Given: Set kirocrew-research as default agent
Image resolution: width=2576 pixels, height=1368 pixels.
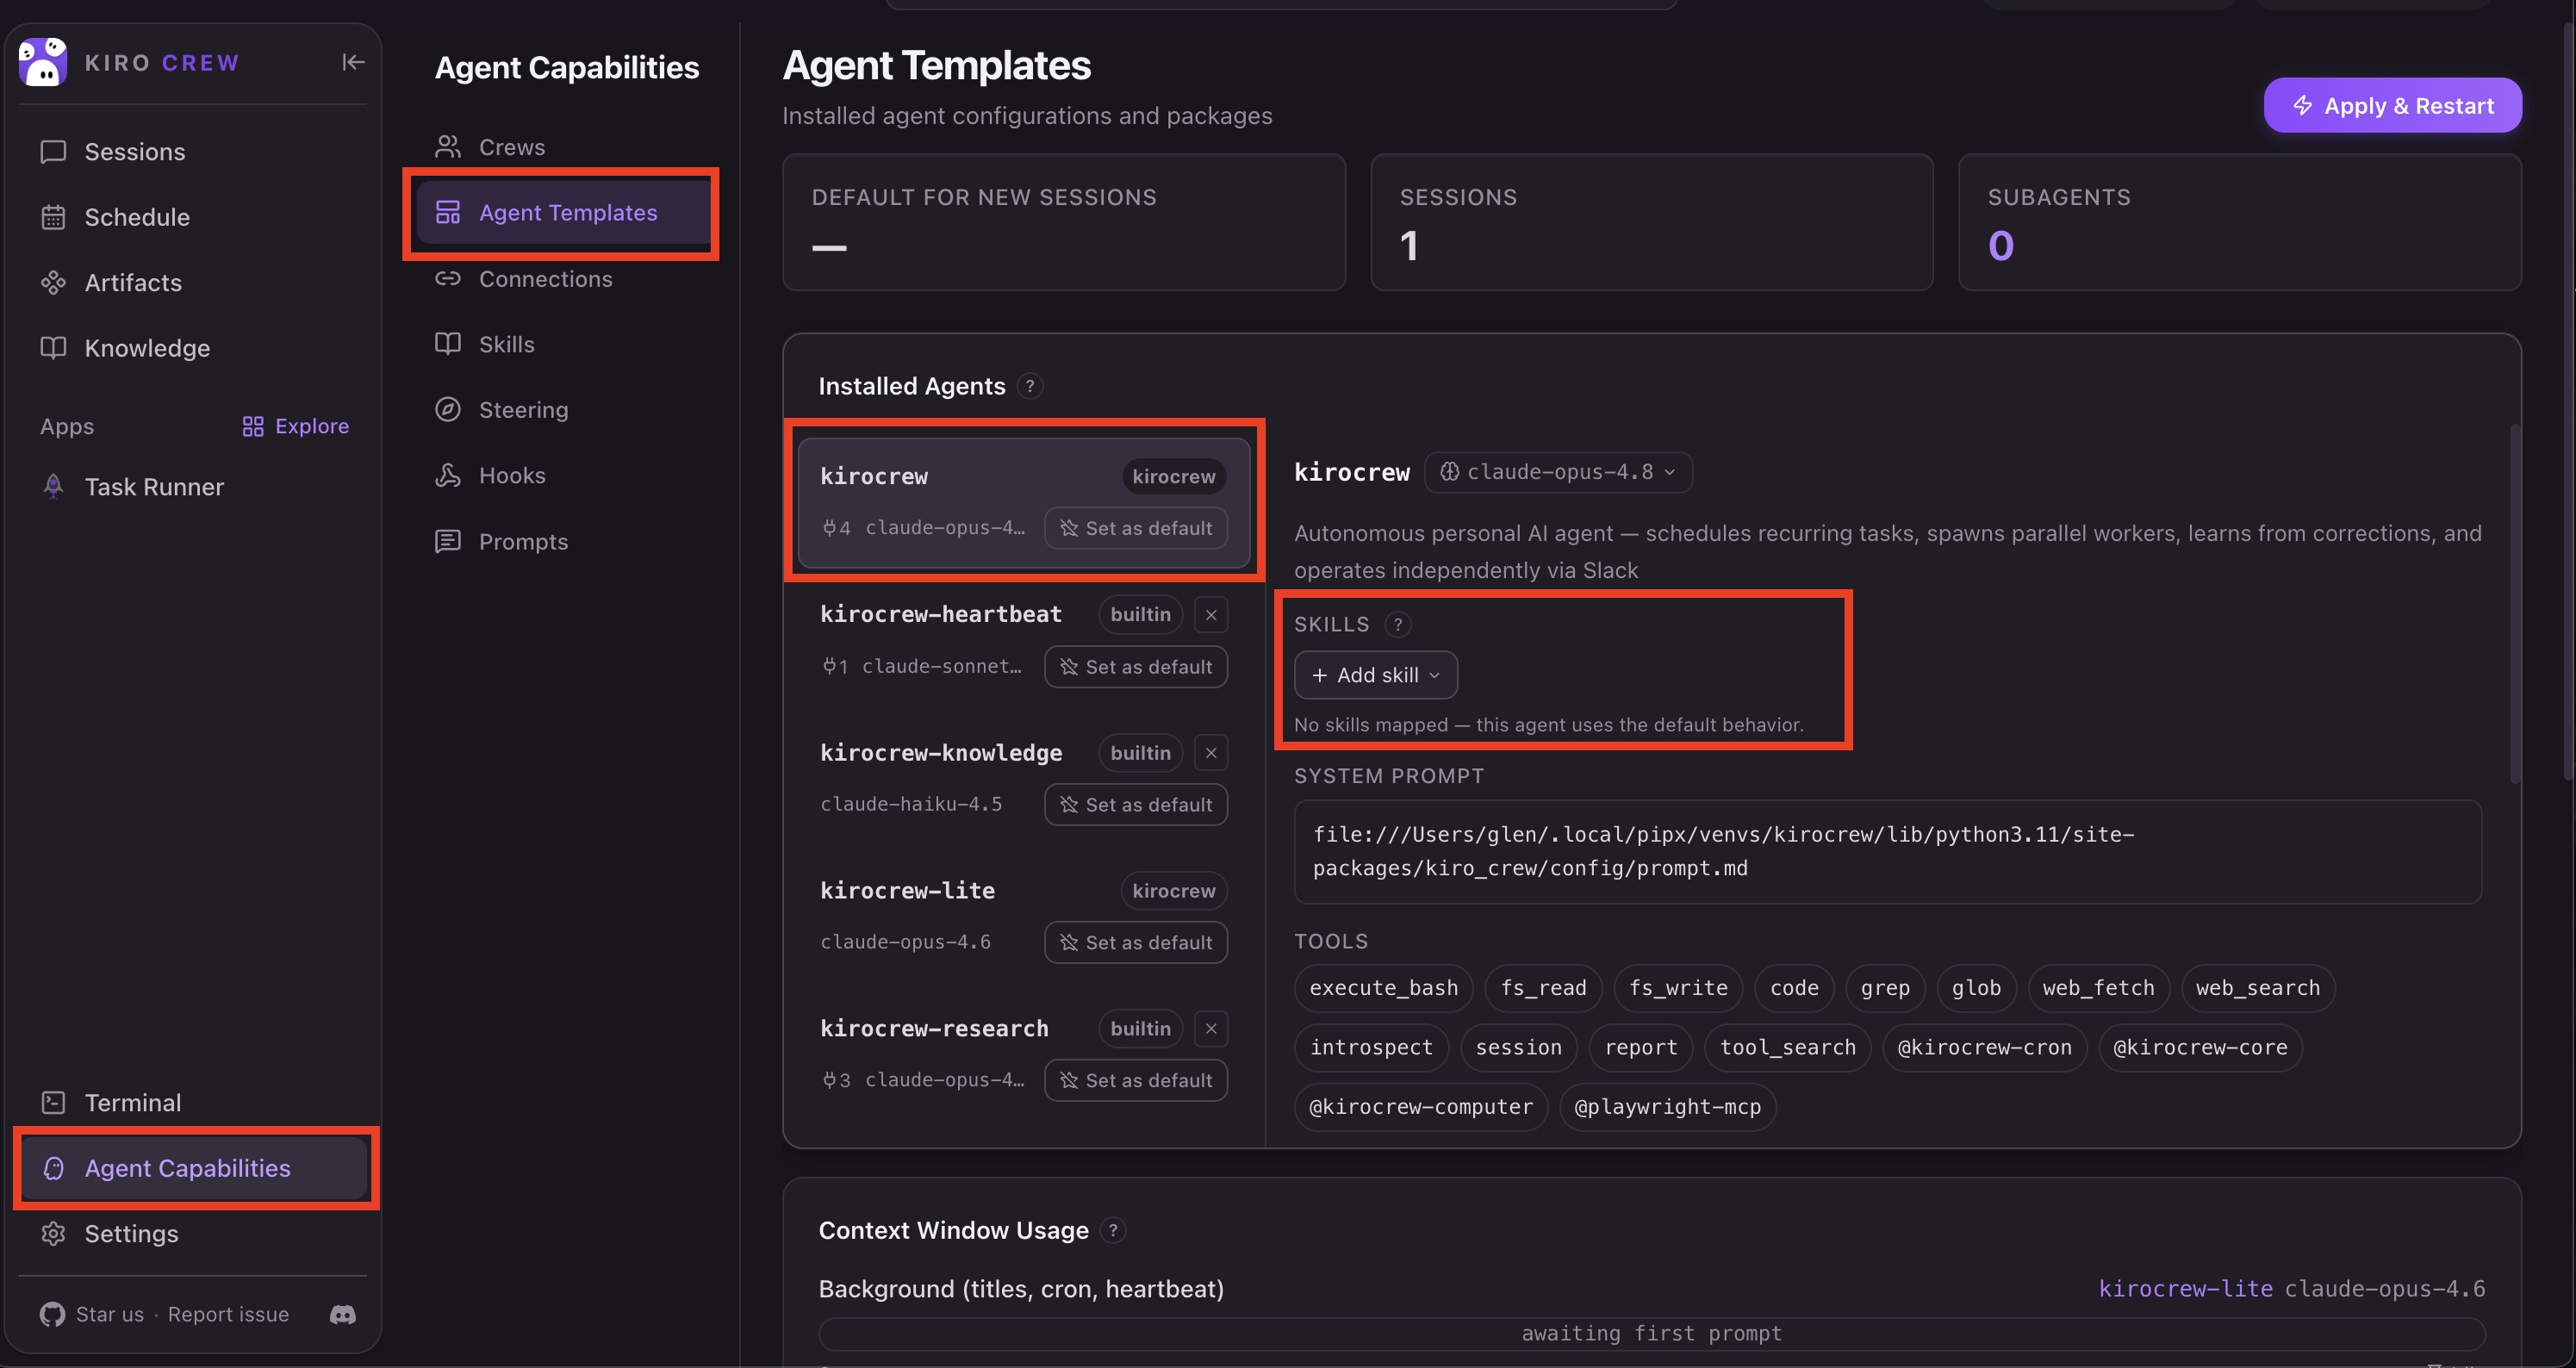Looking at the screenshot, I should click(1136, 1081).
